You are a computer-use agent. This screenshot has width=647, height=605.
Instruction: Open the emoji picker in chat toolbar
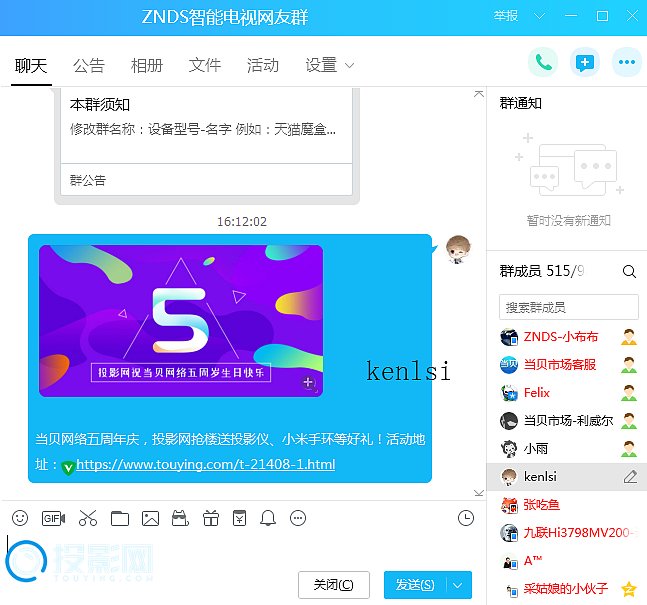click(x=20, y=518)
